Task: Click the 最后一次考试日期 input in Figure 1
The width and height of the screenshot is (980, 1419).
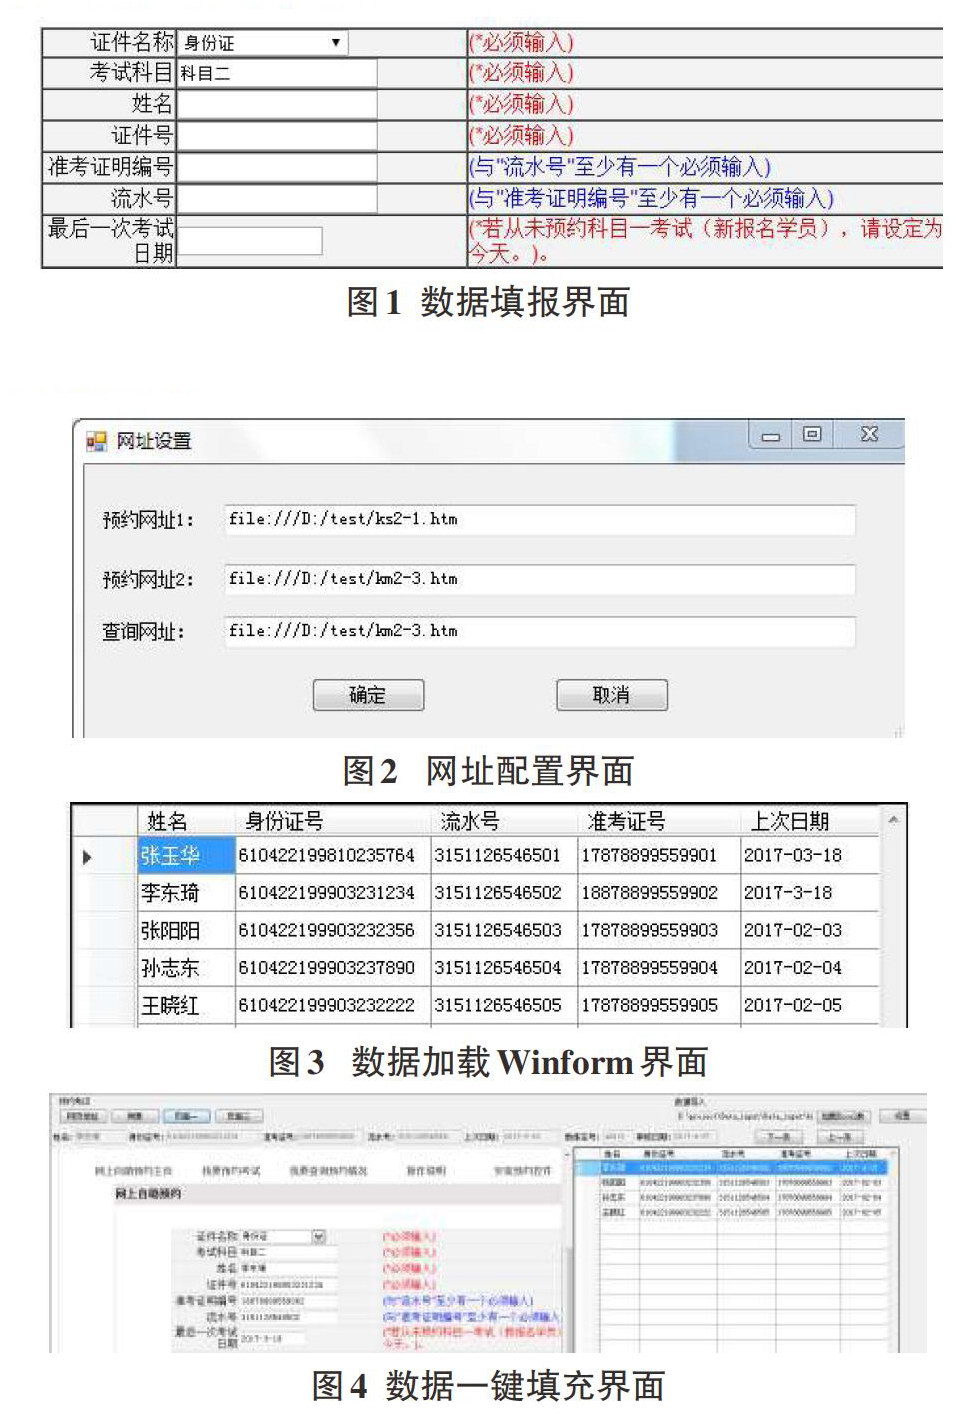Action: 250,241
